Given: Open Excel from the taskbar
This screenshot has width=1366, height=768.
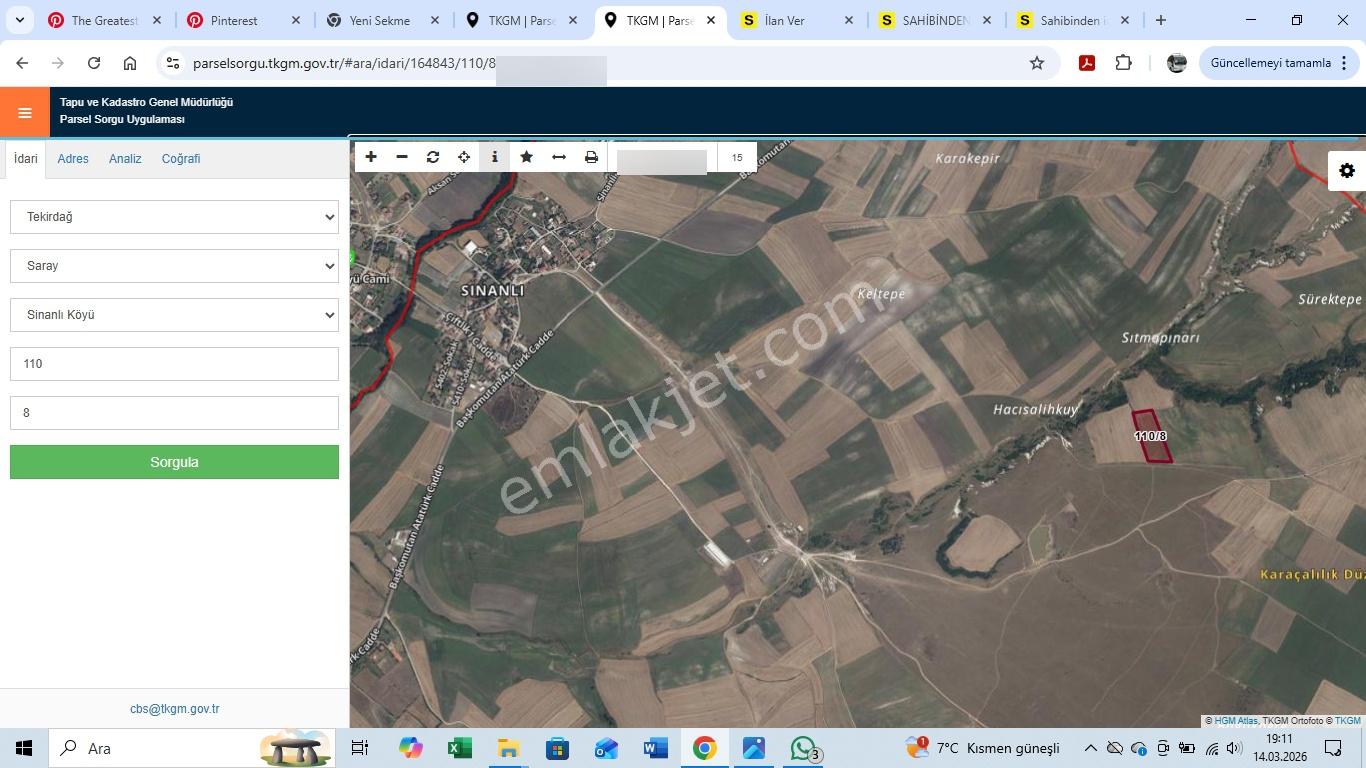Looking at the screenshot, I should (459, 748).
